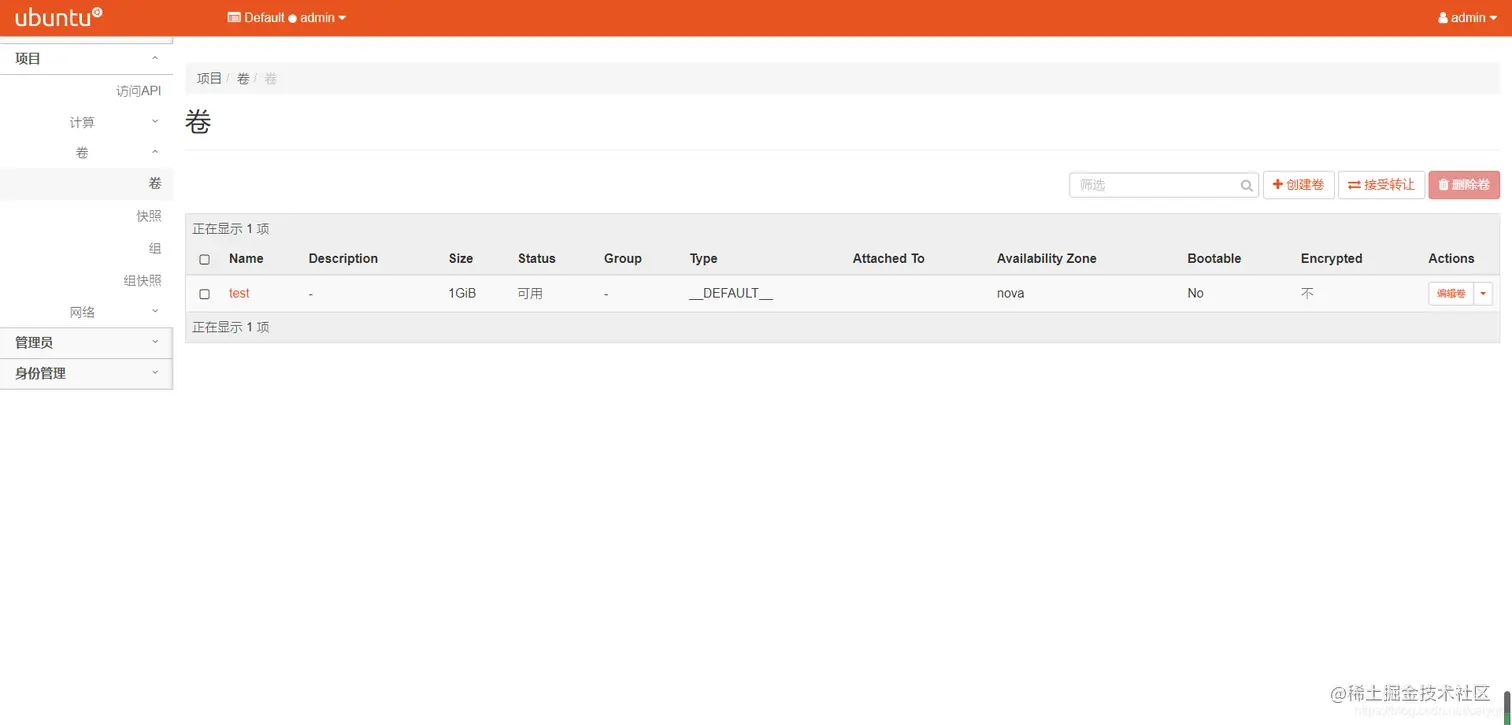Open 访问API in sidebar
Viewport: 1512px width, 725px height.
(138, 91)
